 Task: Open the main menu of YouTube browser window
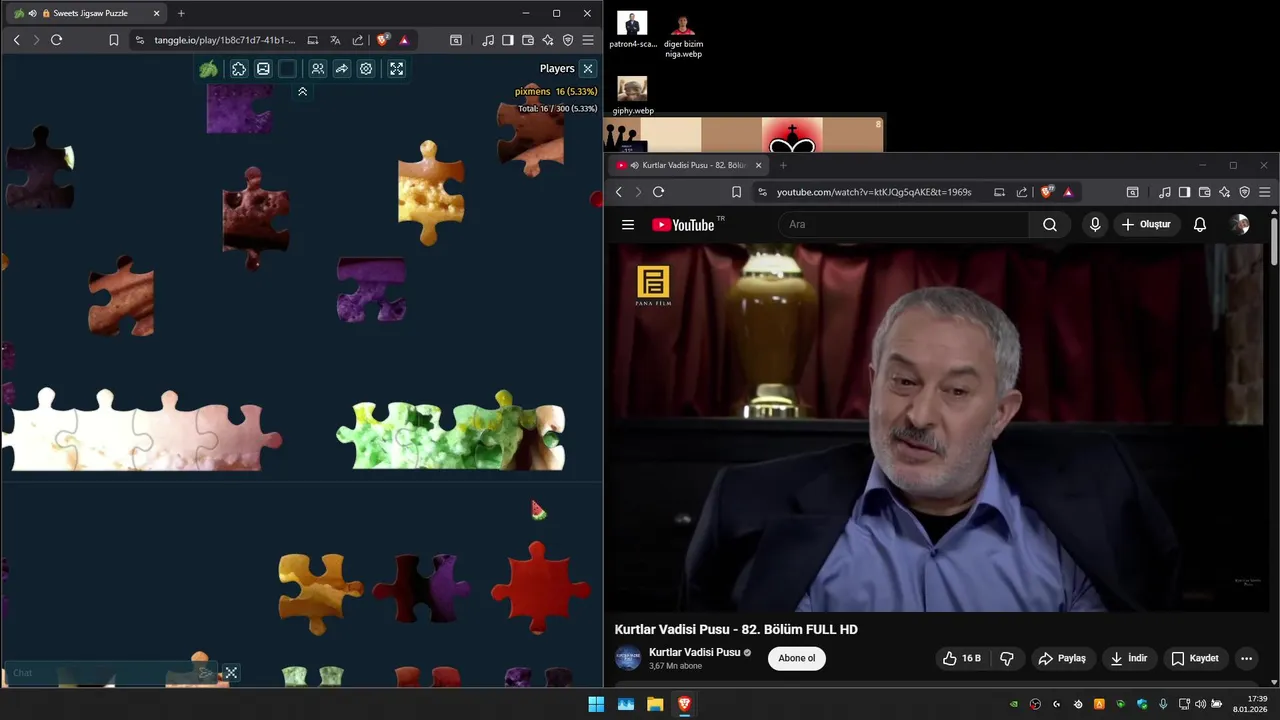click(x=1264, y=192)
